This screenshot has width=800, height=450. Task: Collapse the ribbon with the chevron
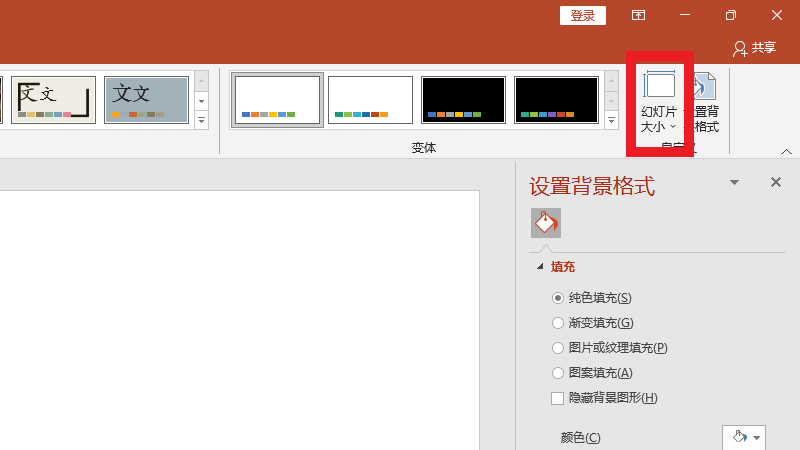click(786, 151)
